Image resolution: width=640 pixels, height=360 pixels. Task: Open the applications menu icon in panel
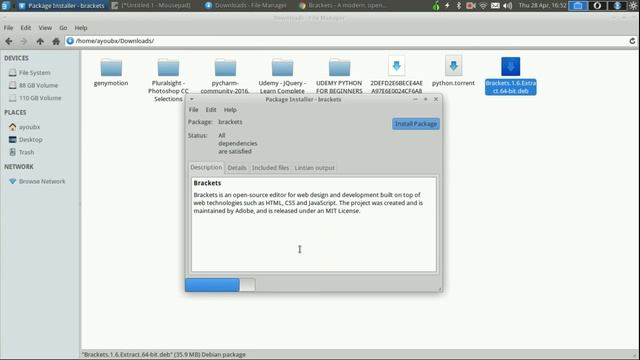[x=5, y=6]
